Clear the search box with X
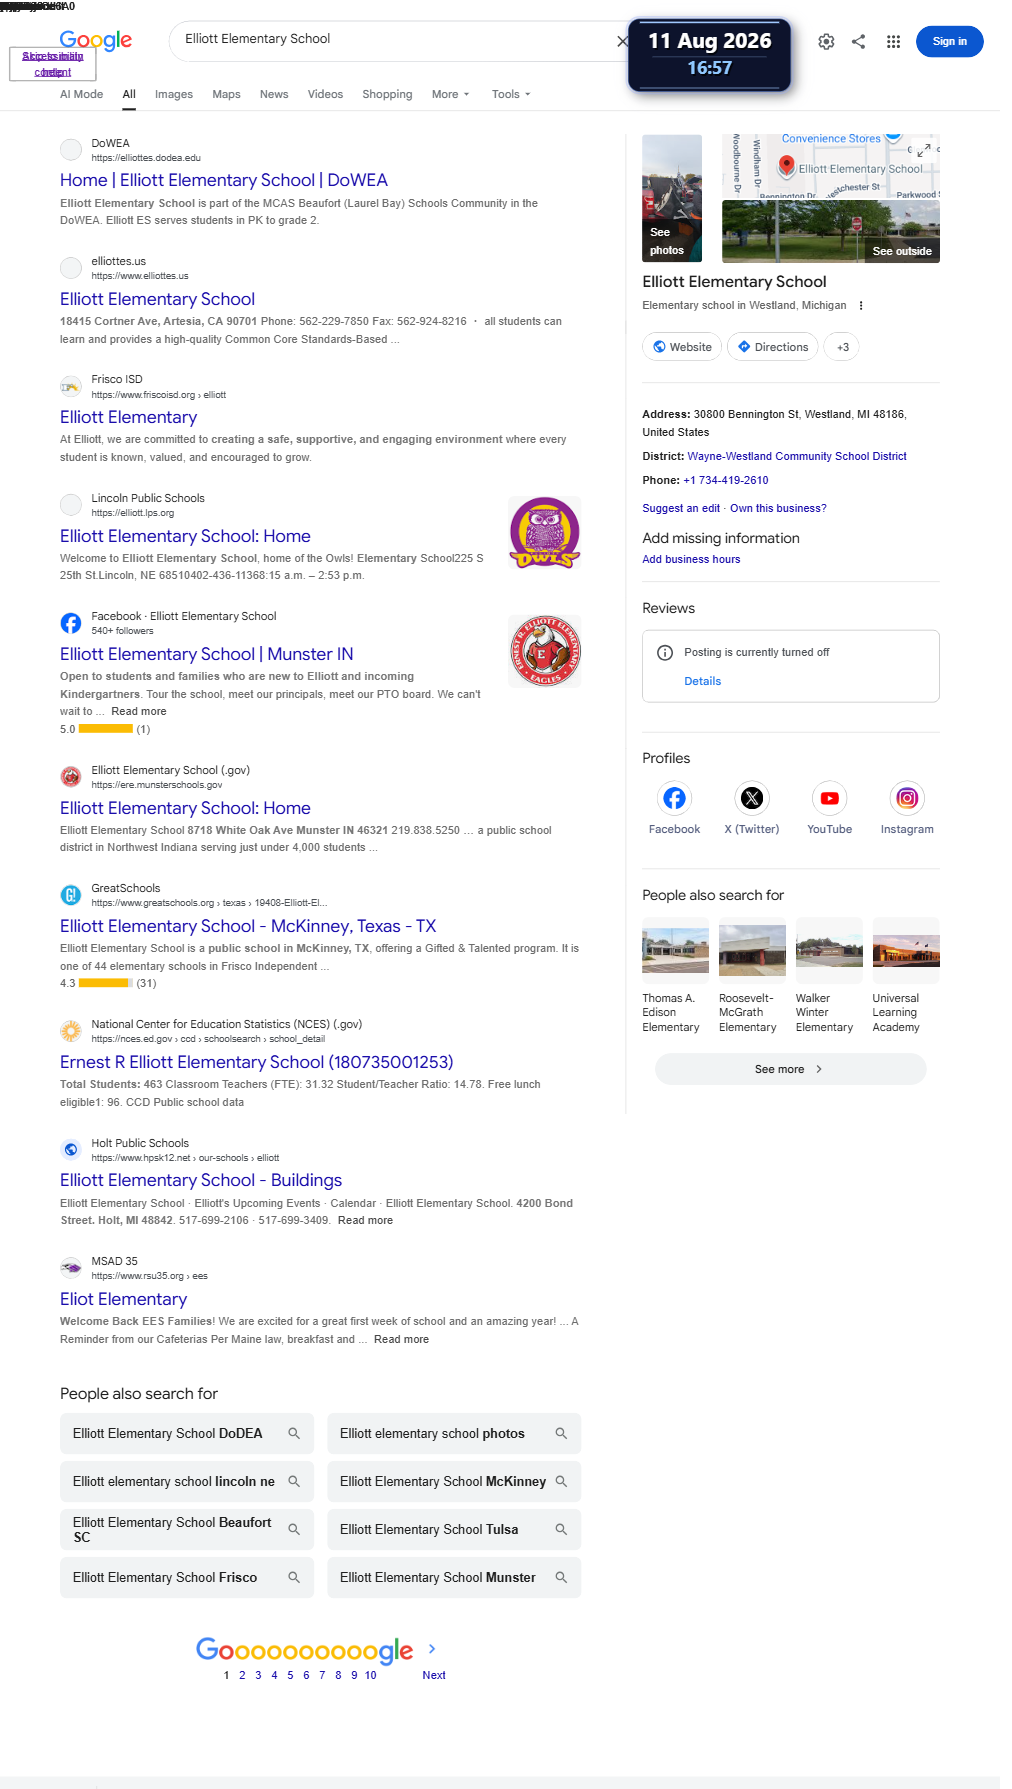 622,42
